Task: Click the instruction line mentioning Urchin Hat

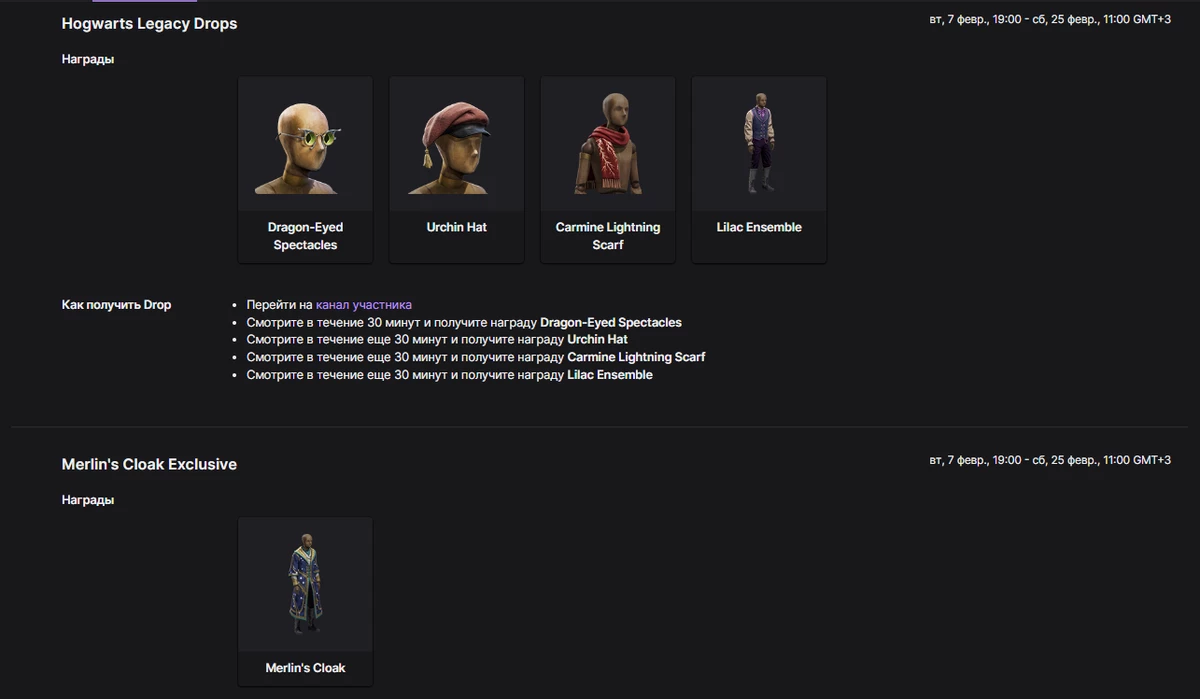Action: point(437,340)
